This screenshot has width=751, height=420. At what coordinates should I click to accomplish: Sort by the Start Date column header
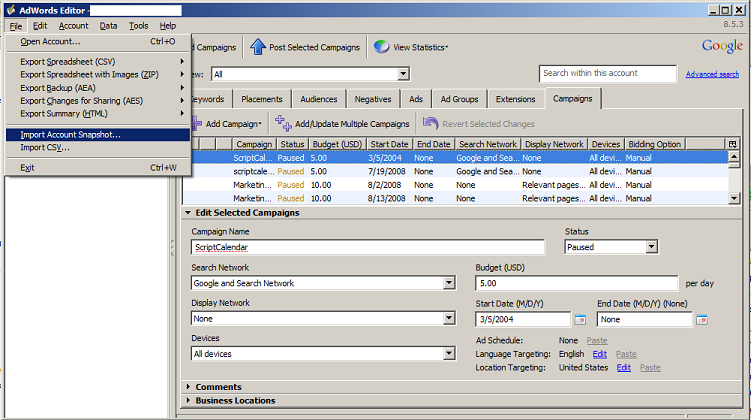[x=389, y=144]
